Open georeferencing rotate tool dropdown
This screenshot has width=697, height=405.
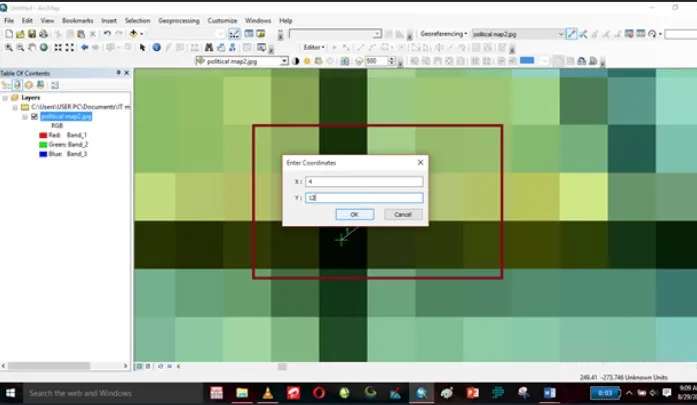click(661, 34)
